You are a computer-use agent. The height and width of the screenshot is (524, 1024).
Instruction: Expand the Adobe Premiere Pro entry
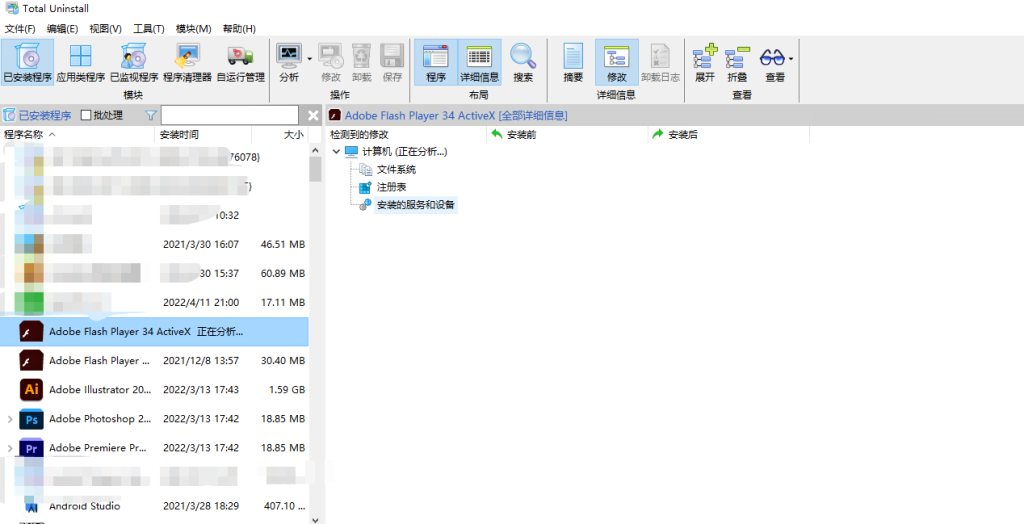click(x=10, y=448)
